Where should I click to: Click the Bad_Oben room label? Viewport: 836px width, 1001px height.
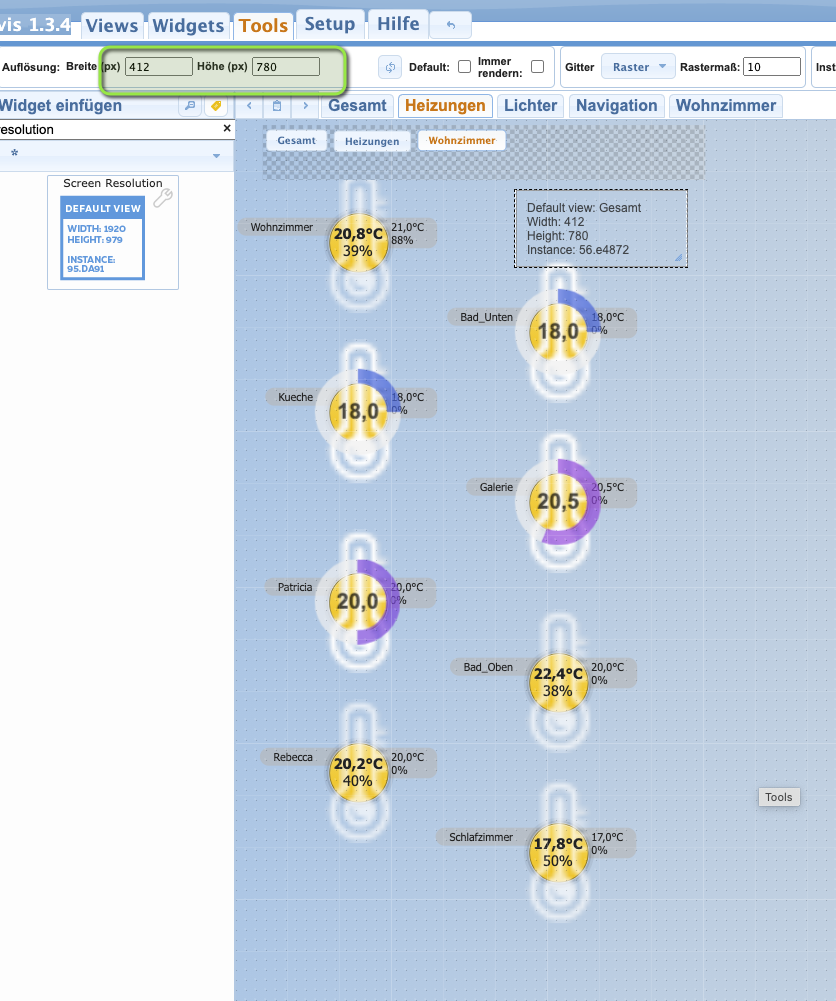(488, 667)
